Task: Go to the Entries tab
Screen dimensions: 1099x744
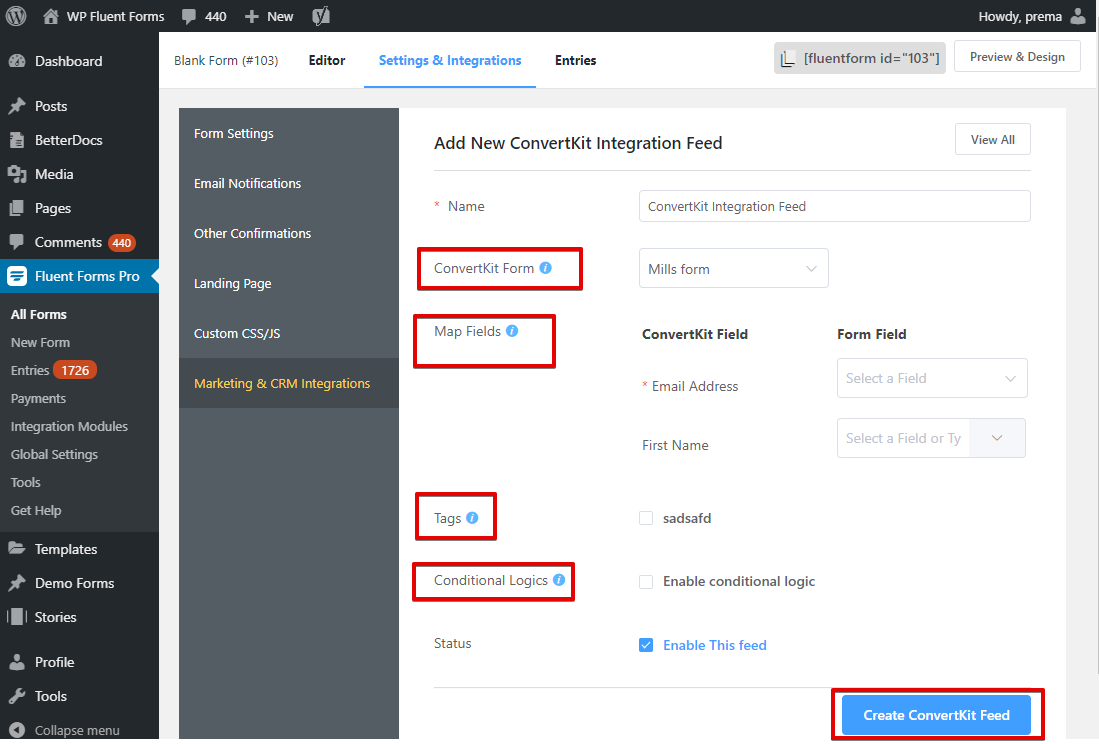Action: pos(575,60)
